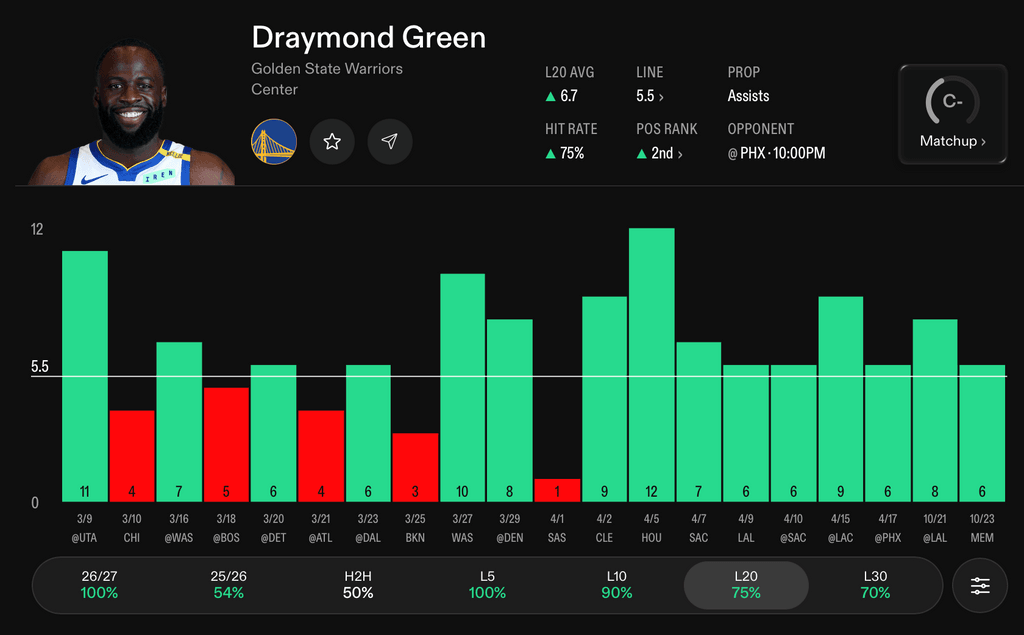Click the Draymond Green name heading
Screen dimensions: 1024x635
(x=369, y=38)
